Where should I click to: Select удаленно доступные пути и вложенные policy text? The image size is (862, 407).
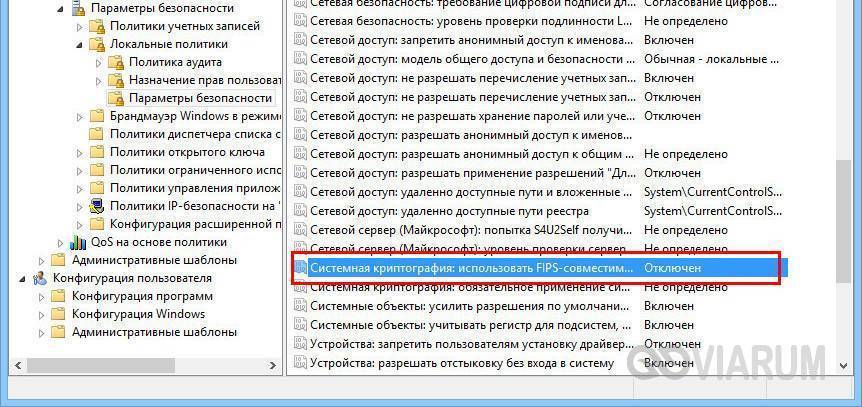tap(471, 192)
